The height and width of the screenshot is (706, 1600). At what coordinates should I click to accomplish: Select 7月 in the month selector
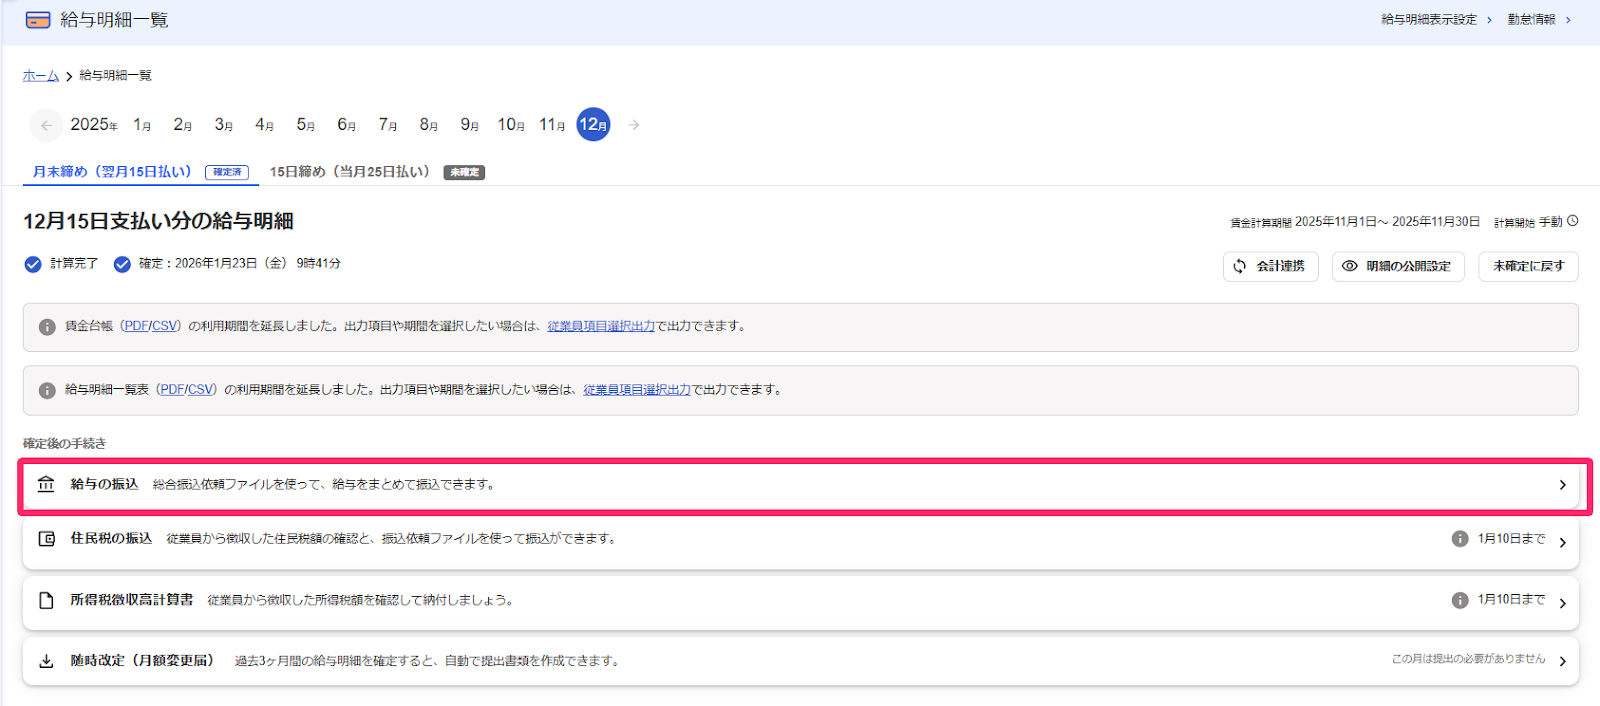pyautogui.click(x=388, y=125)
